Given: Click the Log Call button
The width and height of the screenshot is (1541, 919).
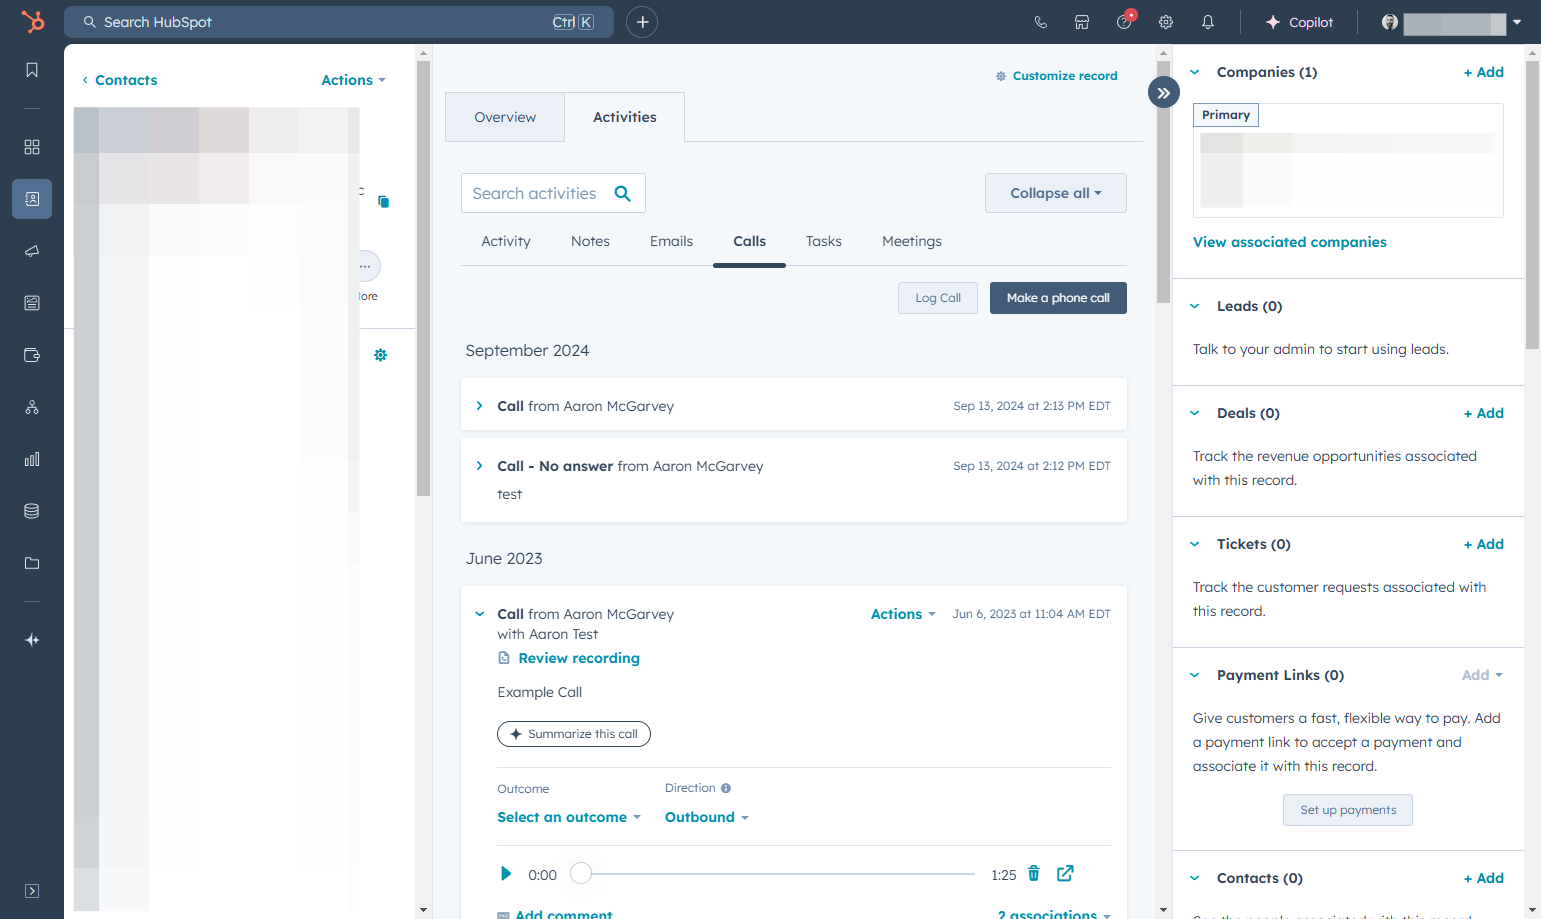Looking at the screenshot, I should pos(938,298).
